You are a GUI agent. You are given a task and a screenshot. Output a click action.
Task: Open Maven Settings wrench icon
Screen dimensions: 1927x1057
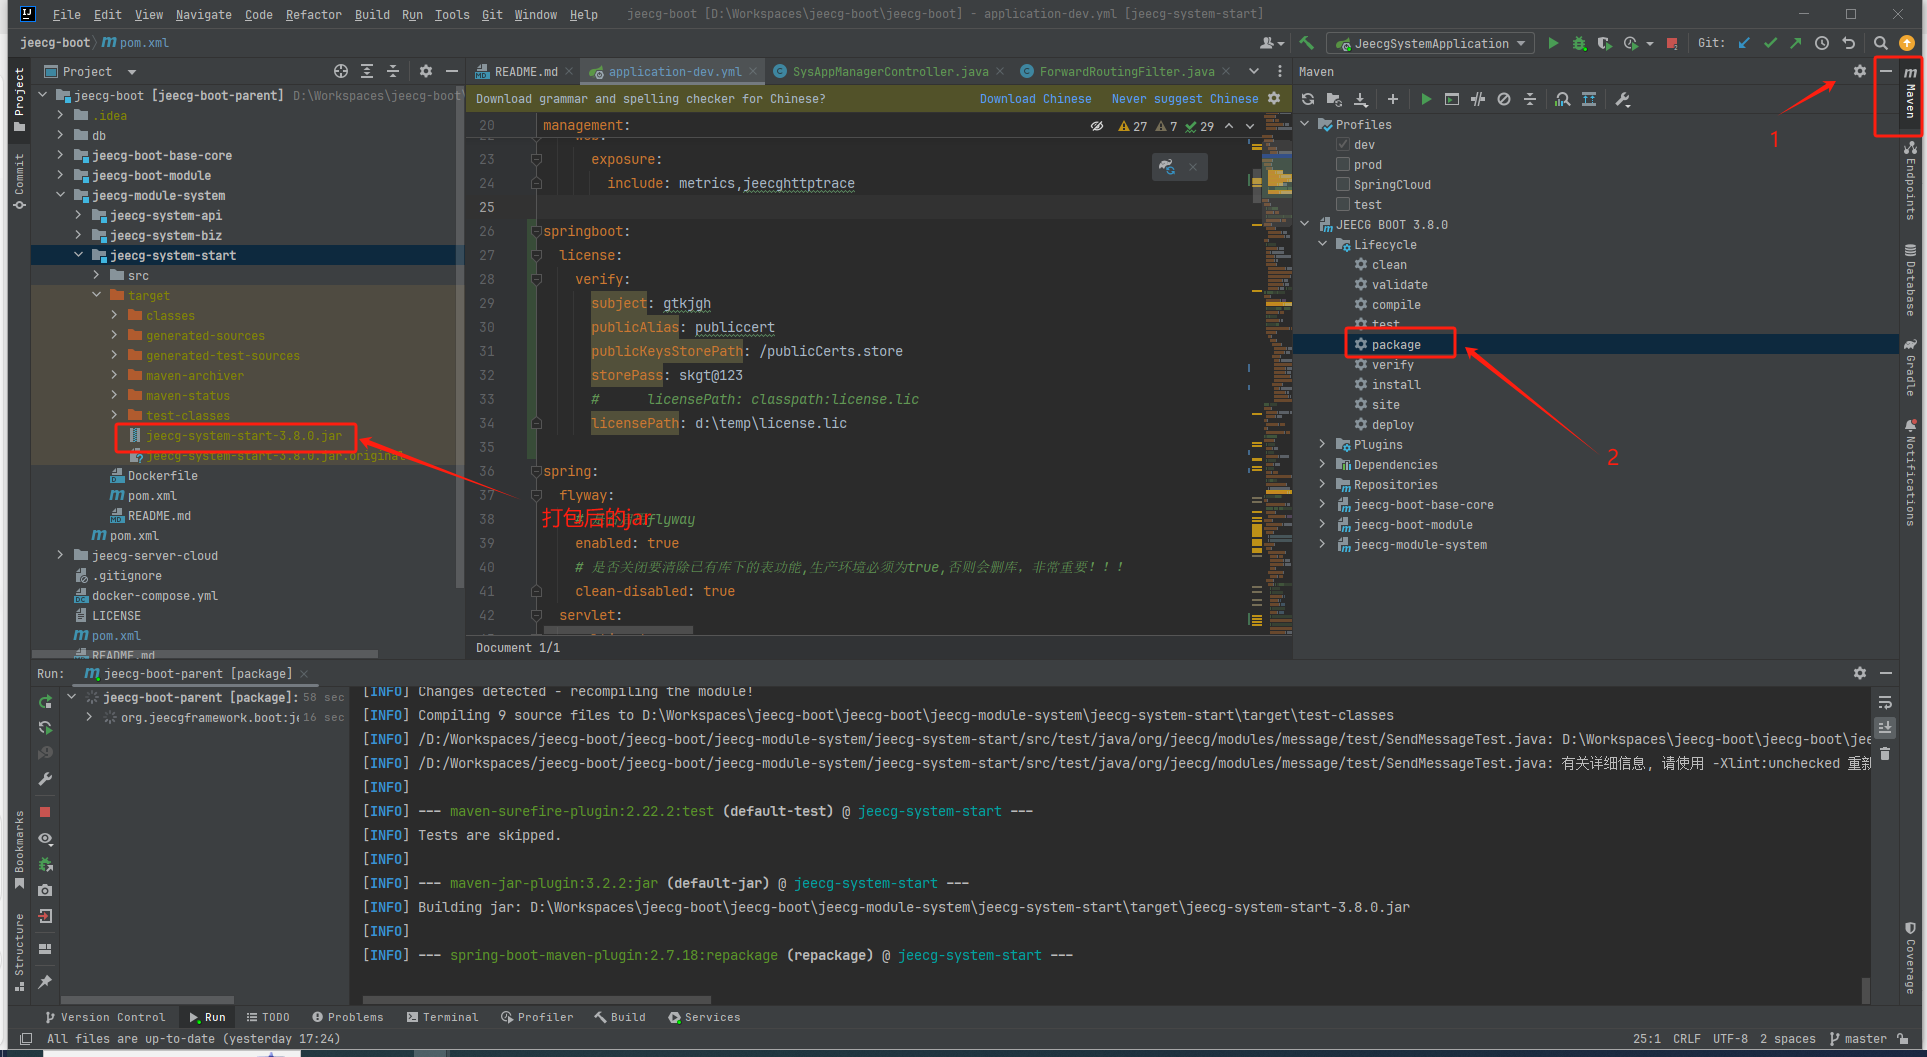pos(1622,99)
